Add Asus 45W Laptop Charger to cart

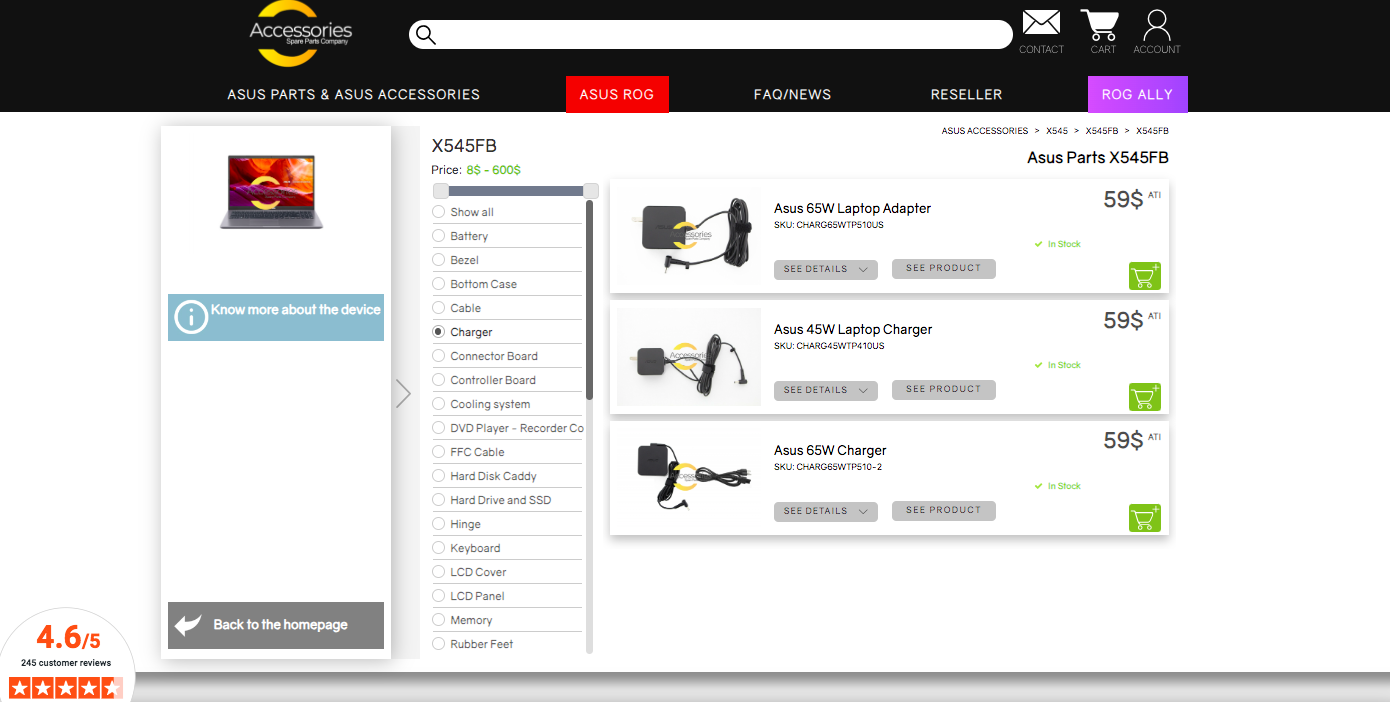click(x=1145, y=397)
